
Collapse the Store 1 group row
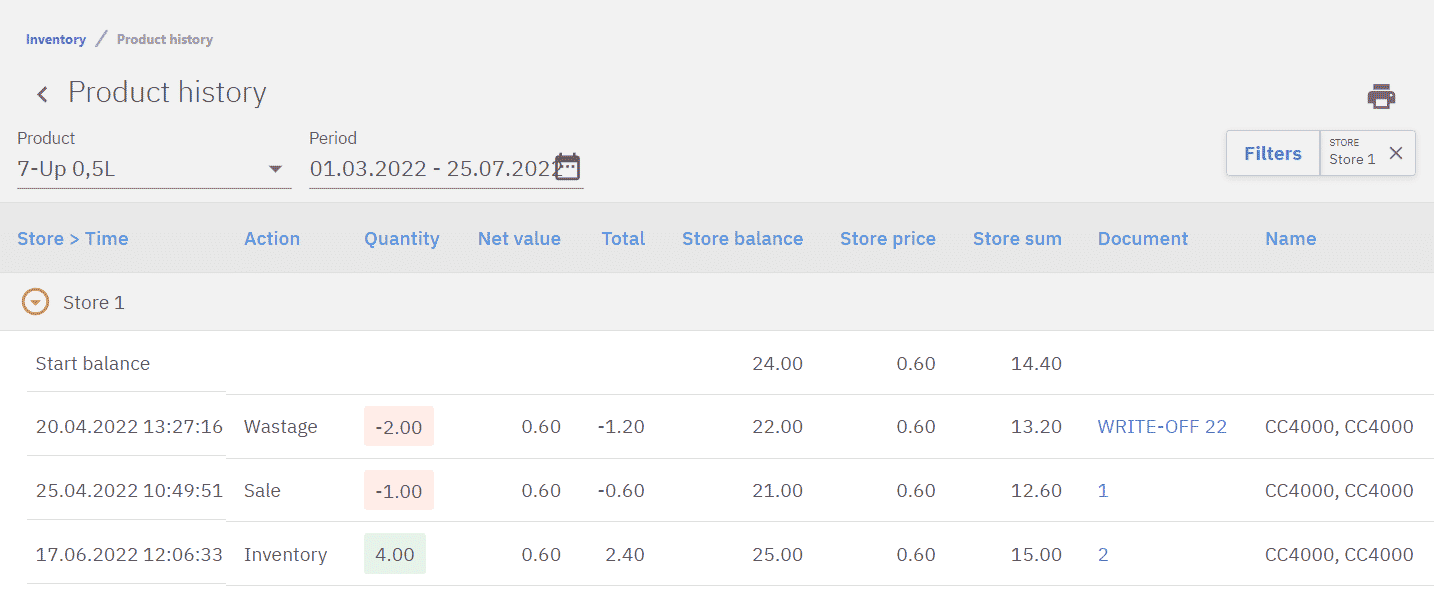tap(36, 302)
